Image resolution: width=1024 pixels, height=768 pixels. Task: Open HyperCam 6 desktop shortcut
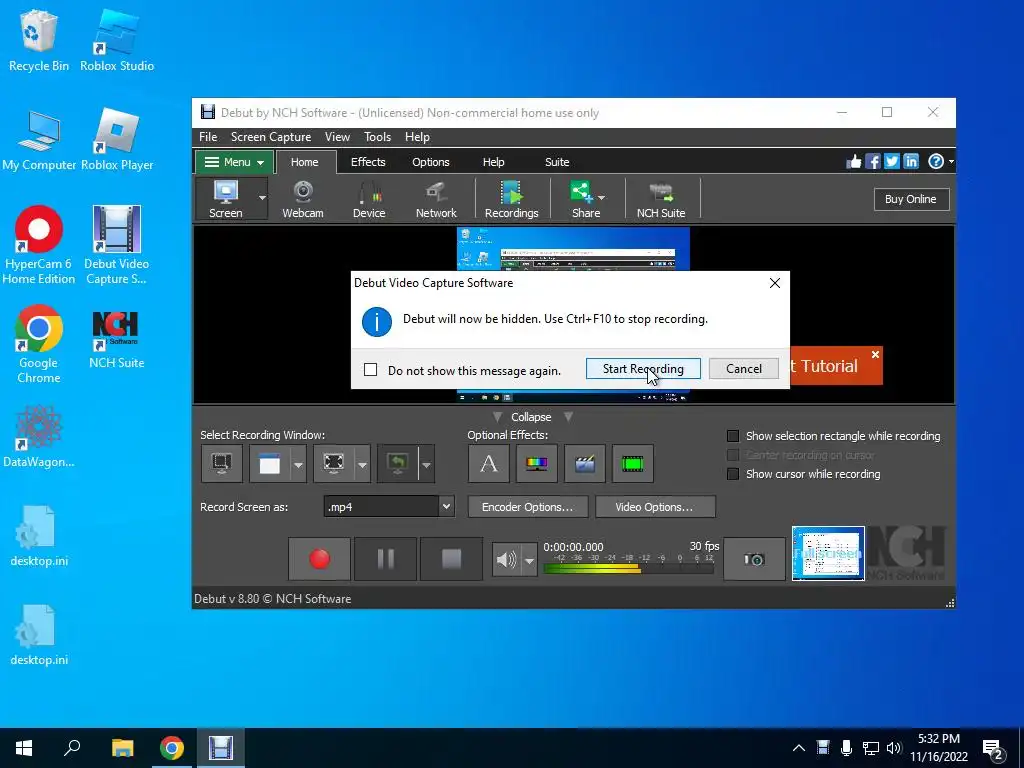[x=39, y=246]
